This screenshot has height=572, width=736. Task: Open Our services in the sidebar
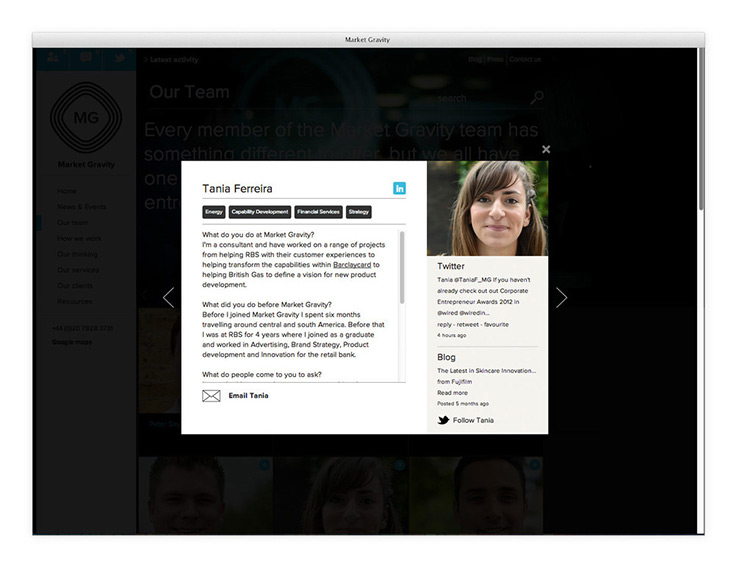tap(78, 270)
